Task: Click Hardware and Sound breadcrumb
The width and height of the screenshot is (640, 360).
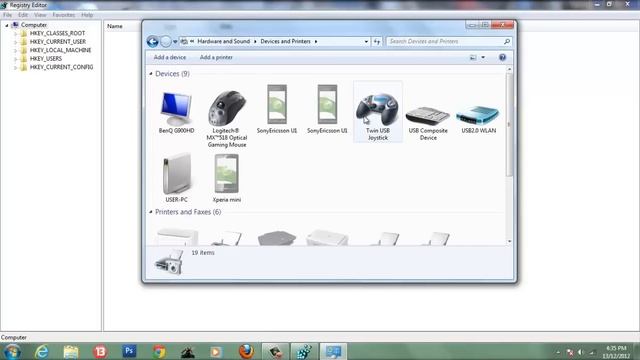Action: 224,41
